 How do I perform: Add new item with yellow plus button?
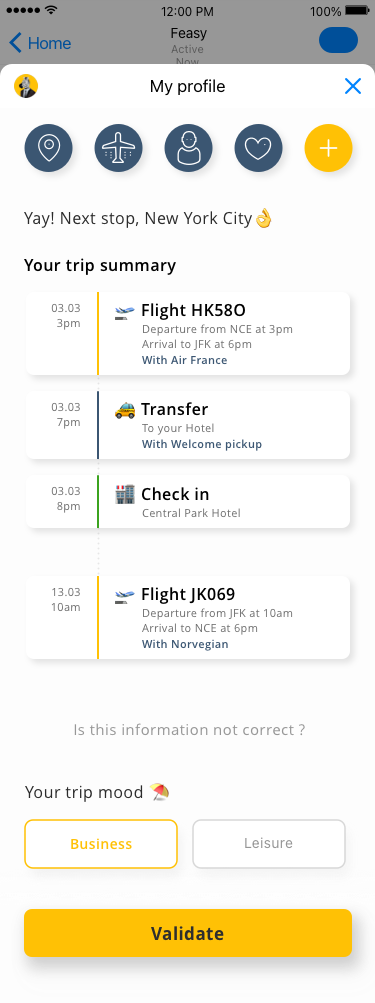[x=328, y=148]
